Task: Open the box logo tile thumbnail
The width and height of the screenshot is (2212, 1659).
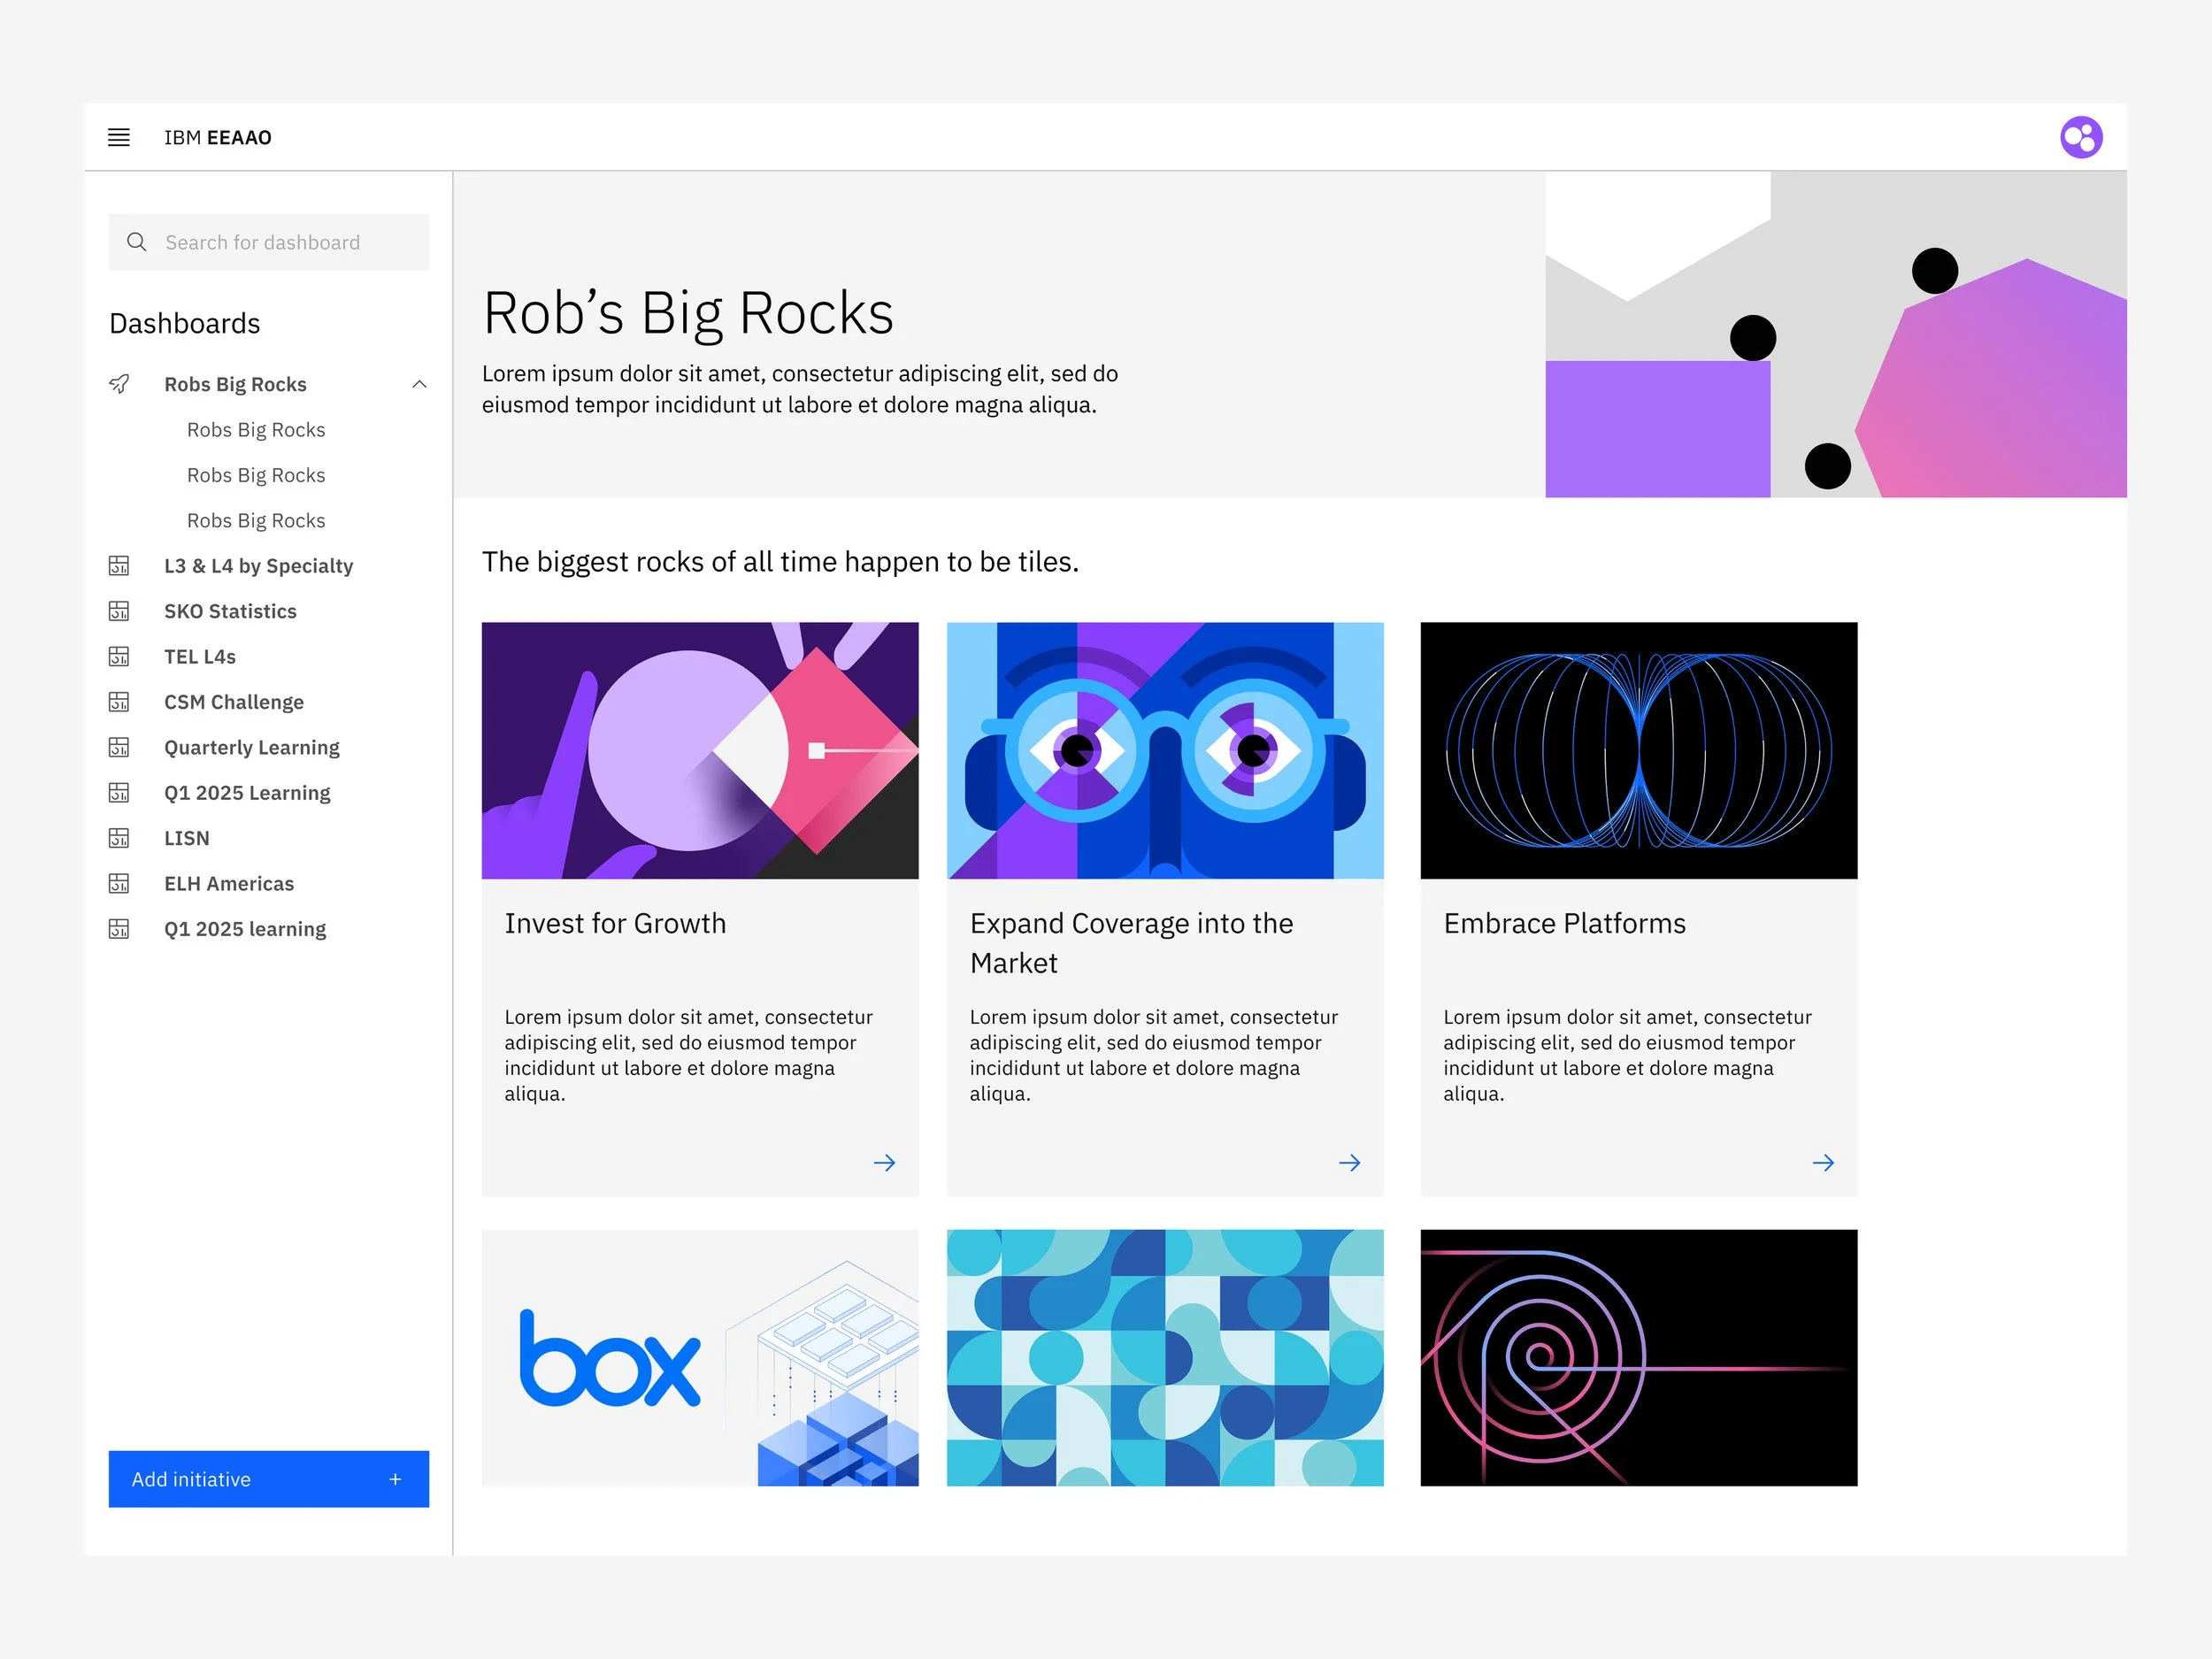Action: click(699, 1357)
